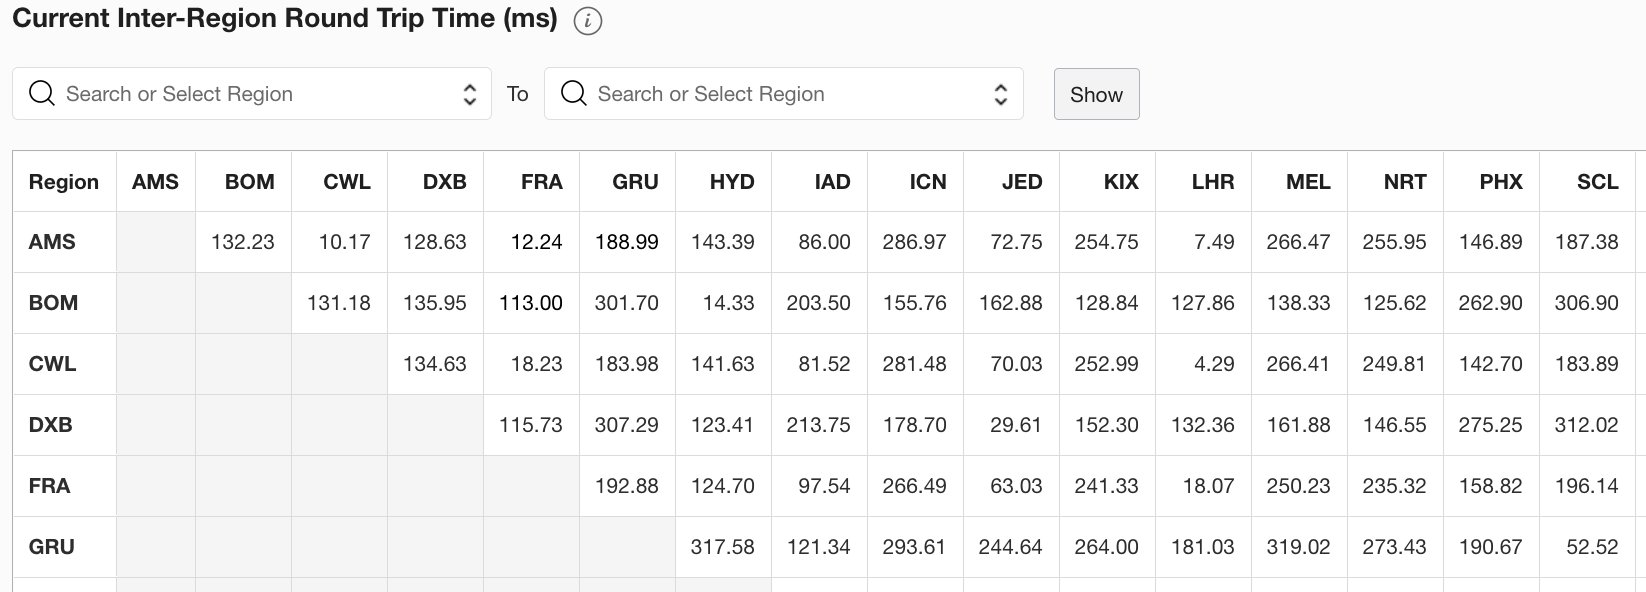Click the AMS to LHR value 7.49
This screenshot has width=1646, height=592.
[1214, 242]
